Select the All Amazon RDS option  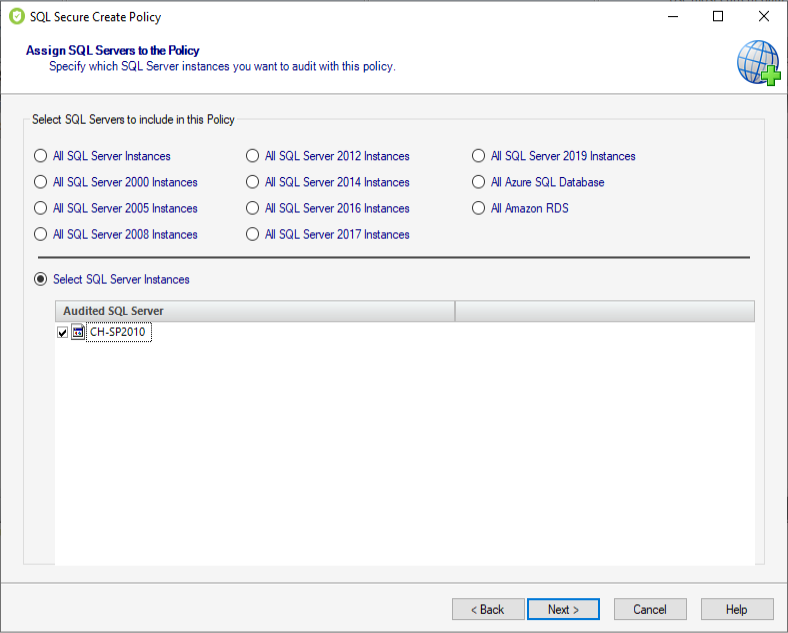479,208
